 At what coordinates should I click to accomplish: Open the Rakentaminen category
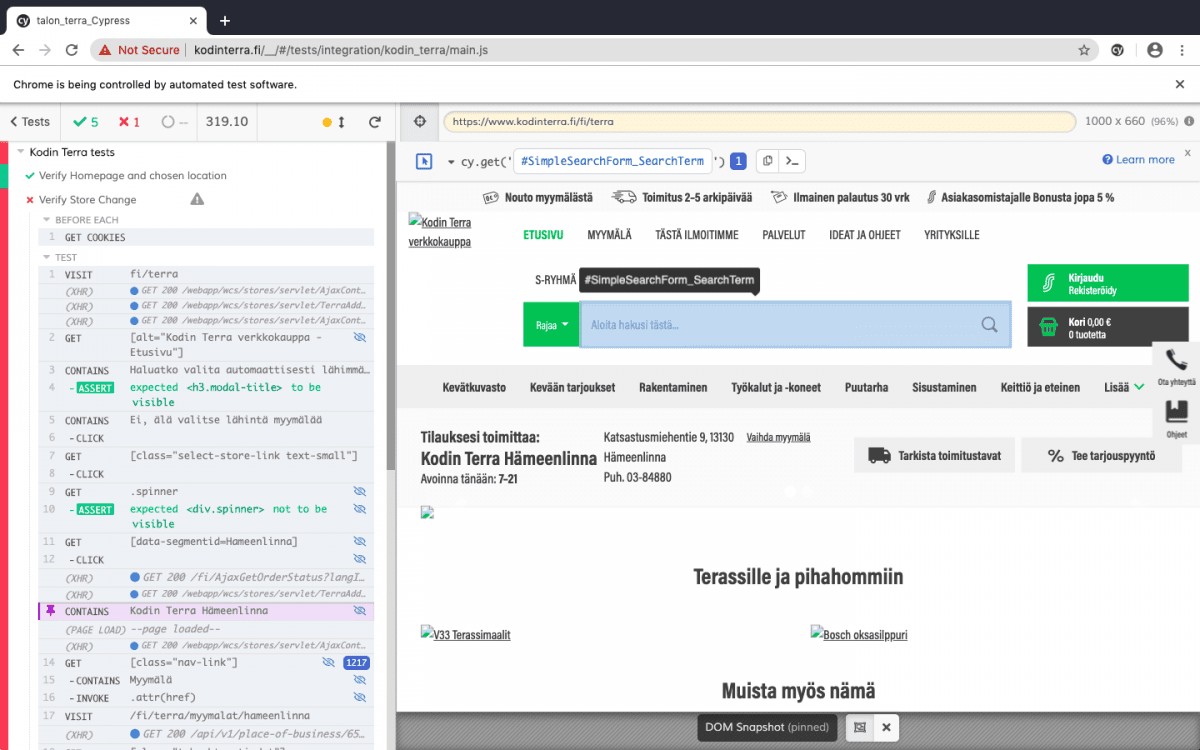673,387
